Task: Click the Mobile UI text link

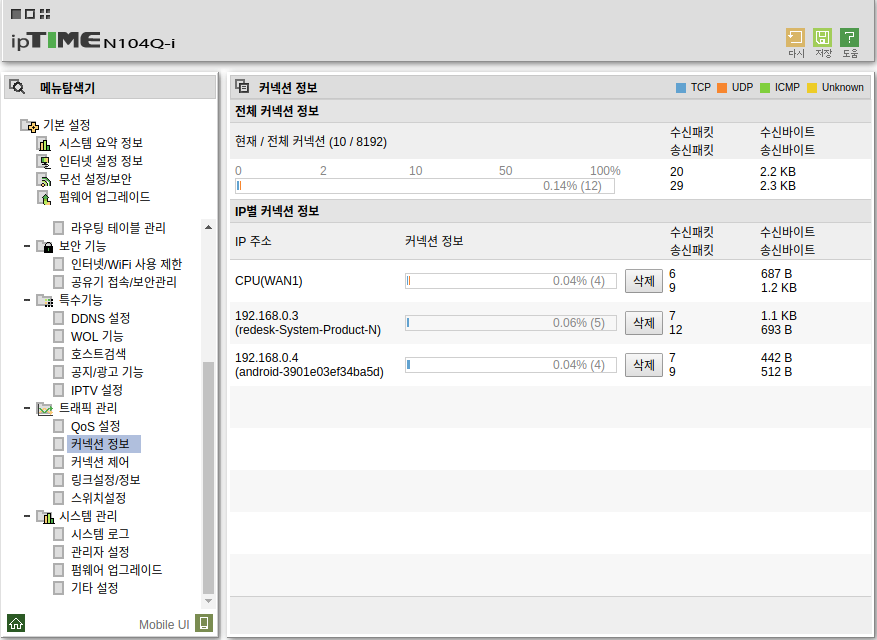Action: (x=164, y=624)
